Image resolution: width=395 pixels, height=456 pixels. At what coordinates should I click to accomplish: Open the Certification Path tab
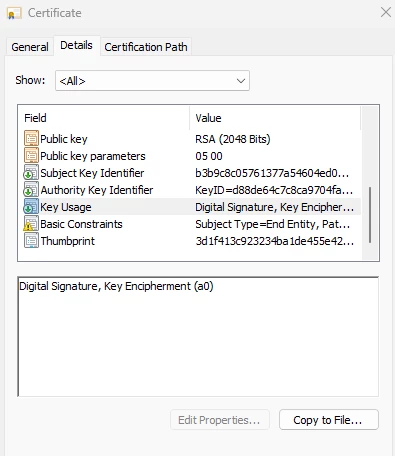pos(146,47)
